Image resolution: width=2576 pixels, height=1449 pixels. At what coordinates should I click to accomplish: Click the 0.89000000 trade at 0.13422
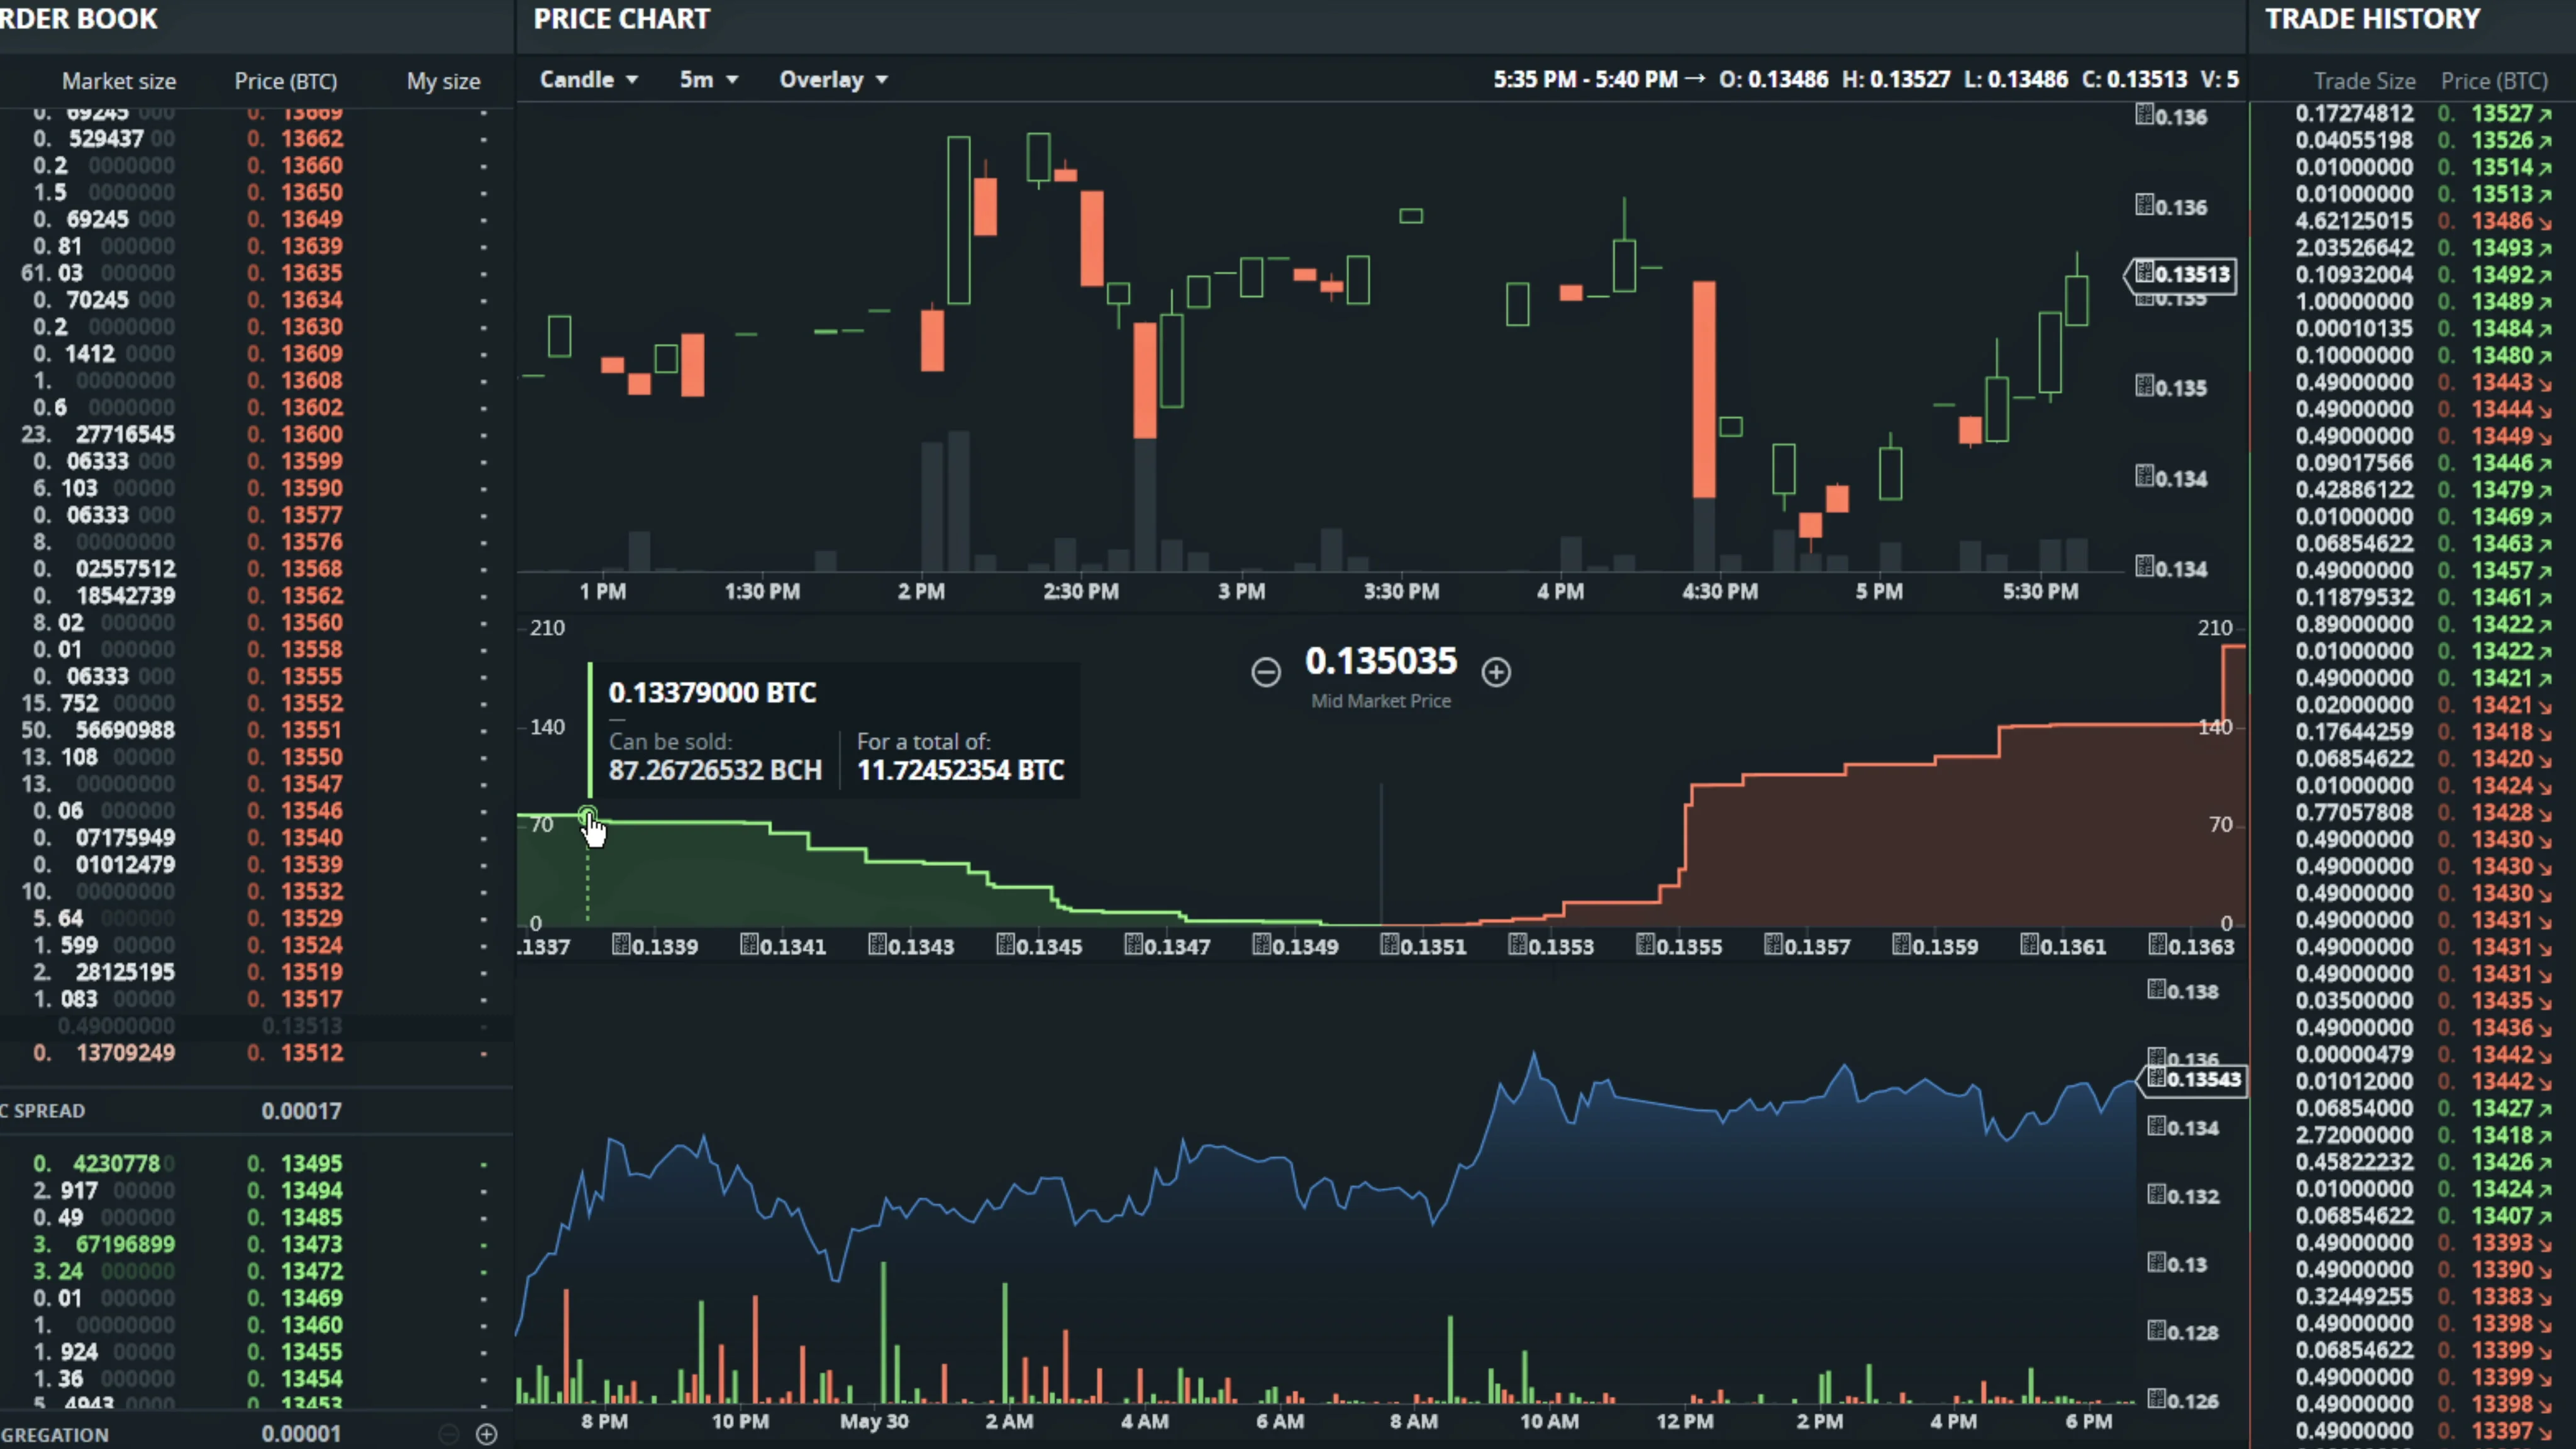click(x=2414, y=624)
